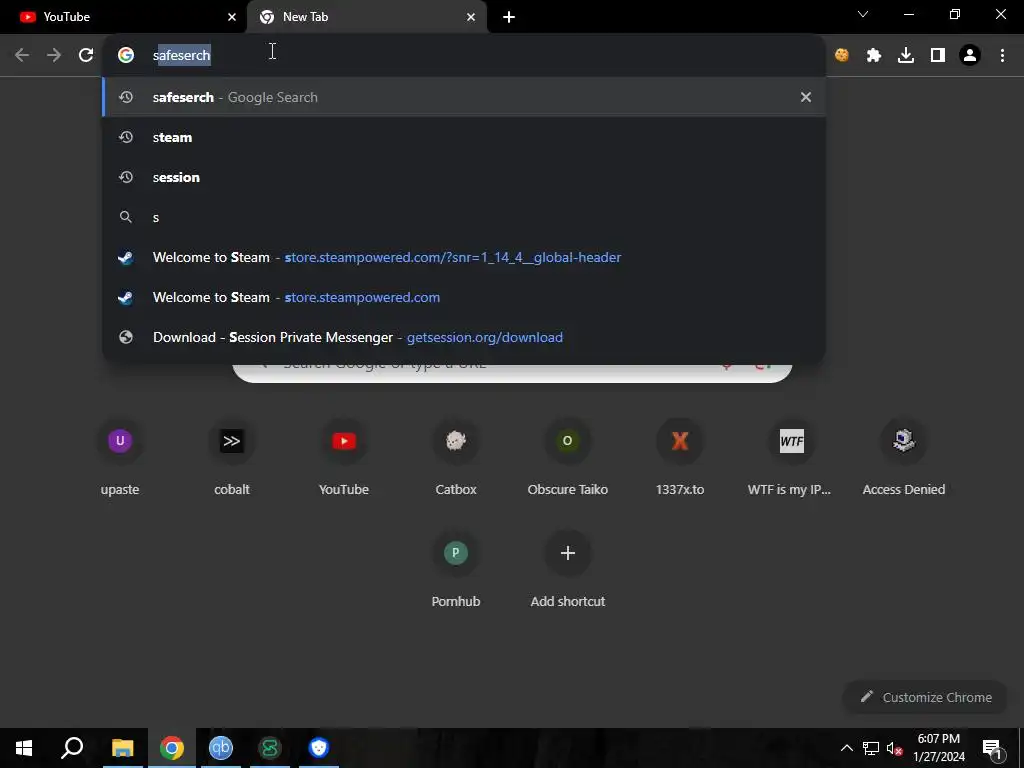1024x768 pixels.
Task: Click the browser back arrow
Action: [22, 55]
